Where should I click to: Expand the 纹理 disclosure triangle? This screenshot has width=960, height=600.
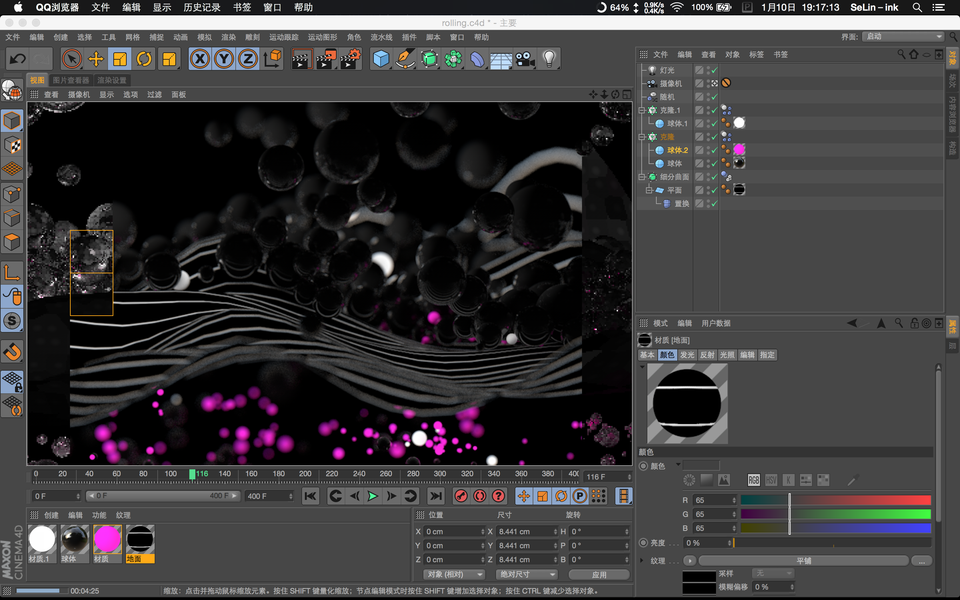tap(642, 560)
